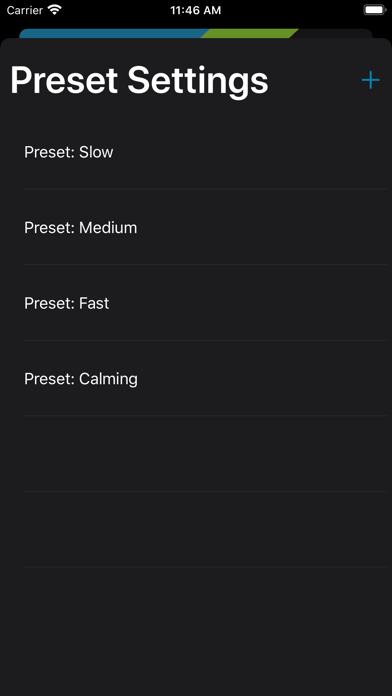The width and height of the screenshot is (392, 696).
Task: Click the first empty row below Calming
Action: click(x=196, y=454)
